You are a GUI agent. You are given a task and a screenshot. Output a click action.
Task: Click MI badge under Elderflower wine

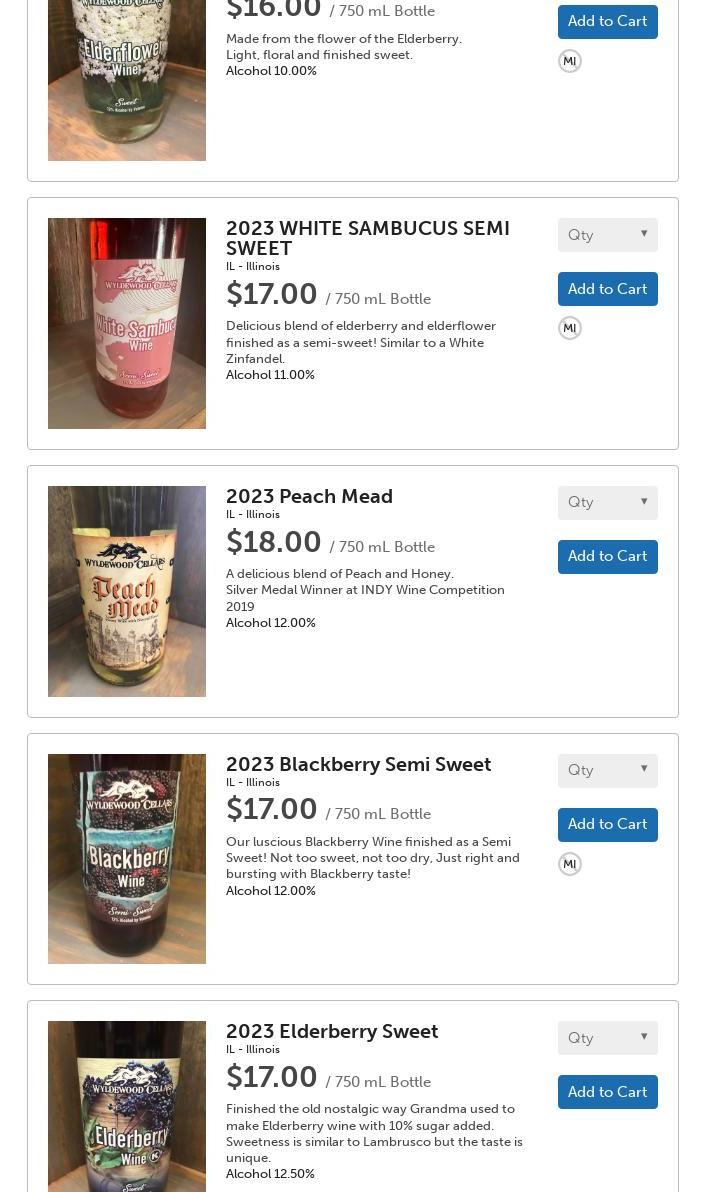[x=570, y=61]
